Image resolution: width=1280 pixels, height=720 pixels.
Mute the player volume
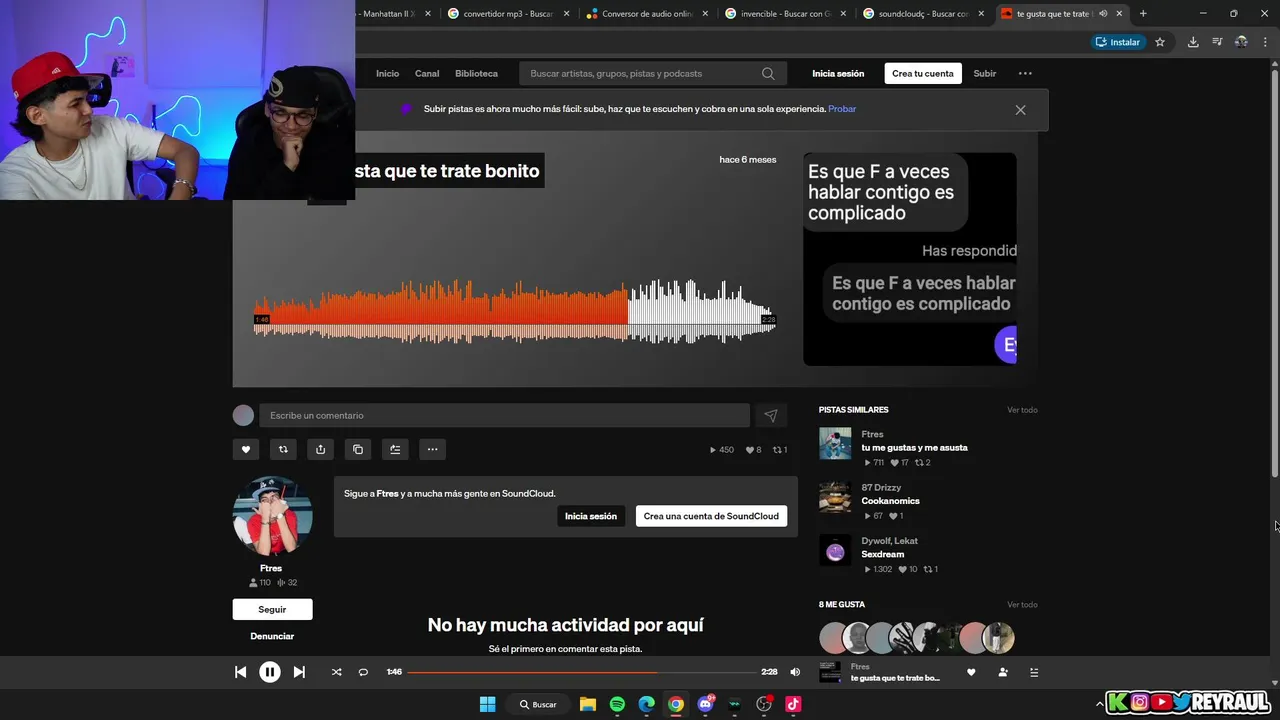pos(795,672)
